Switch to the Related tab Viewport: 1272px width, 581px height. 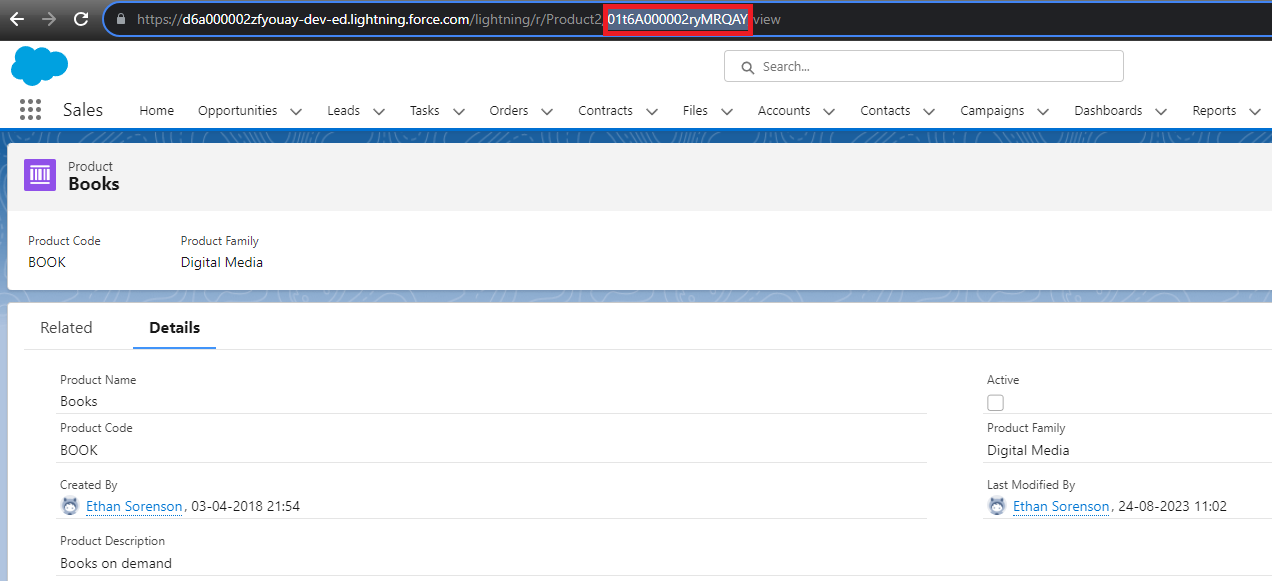click(66, 328)
